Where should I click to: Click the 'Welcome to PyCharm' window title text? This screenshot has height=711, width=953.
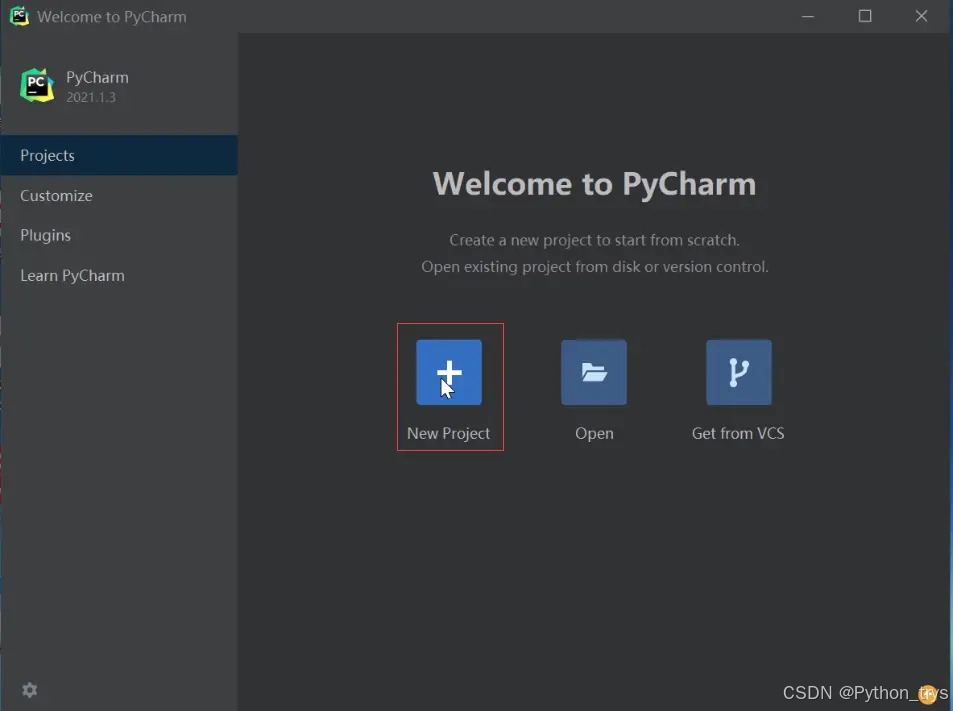112,16
